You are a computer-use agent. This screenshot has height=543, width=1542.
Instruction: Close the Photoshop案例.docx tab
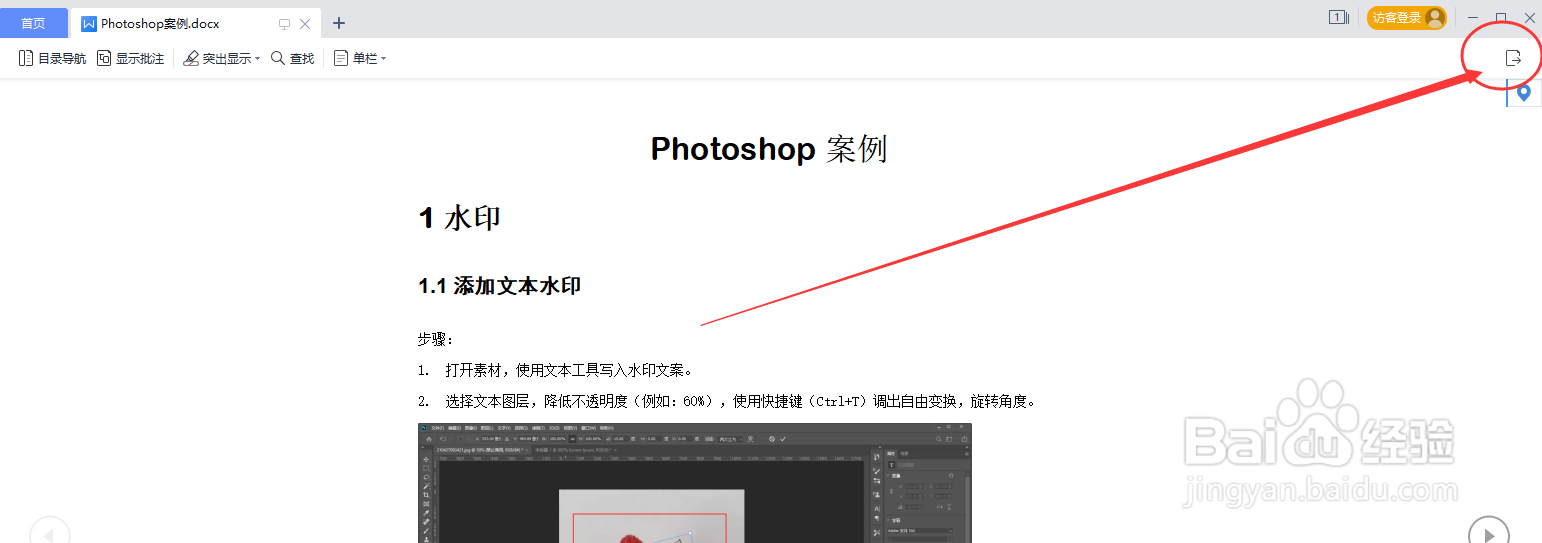tap(305, 24)
